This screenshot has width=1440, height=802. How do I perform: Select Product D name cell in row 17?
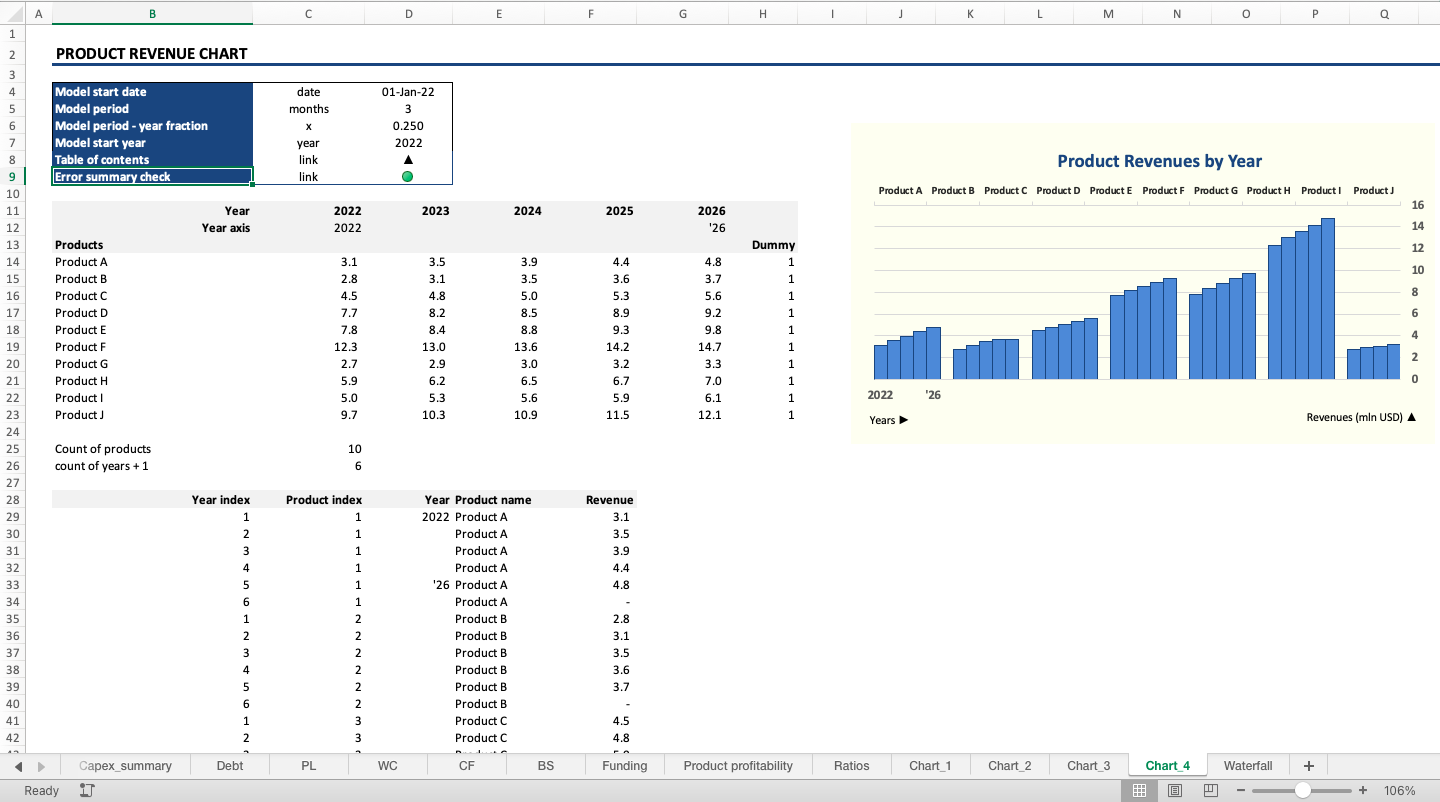click(x=152, y=313)
